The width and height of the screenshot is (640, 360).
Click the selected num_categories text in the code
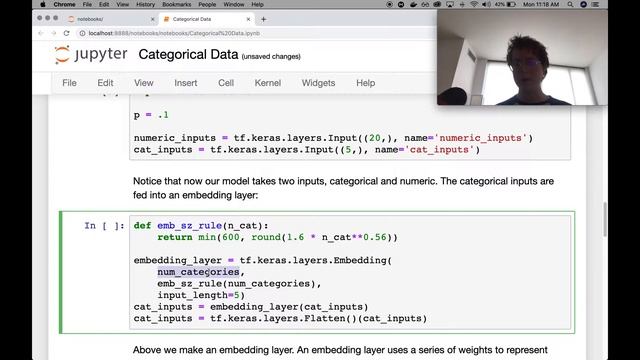(x=198, y=272)
